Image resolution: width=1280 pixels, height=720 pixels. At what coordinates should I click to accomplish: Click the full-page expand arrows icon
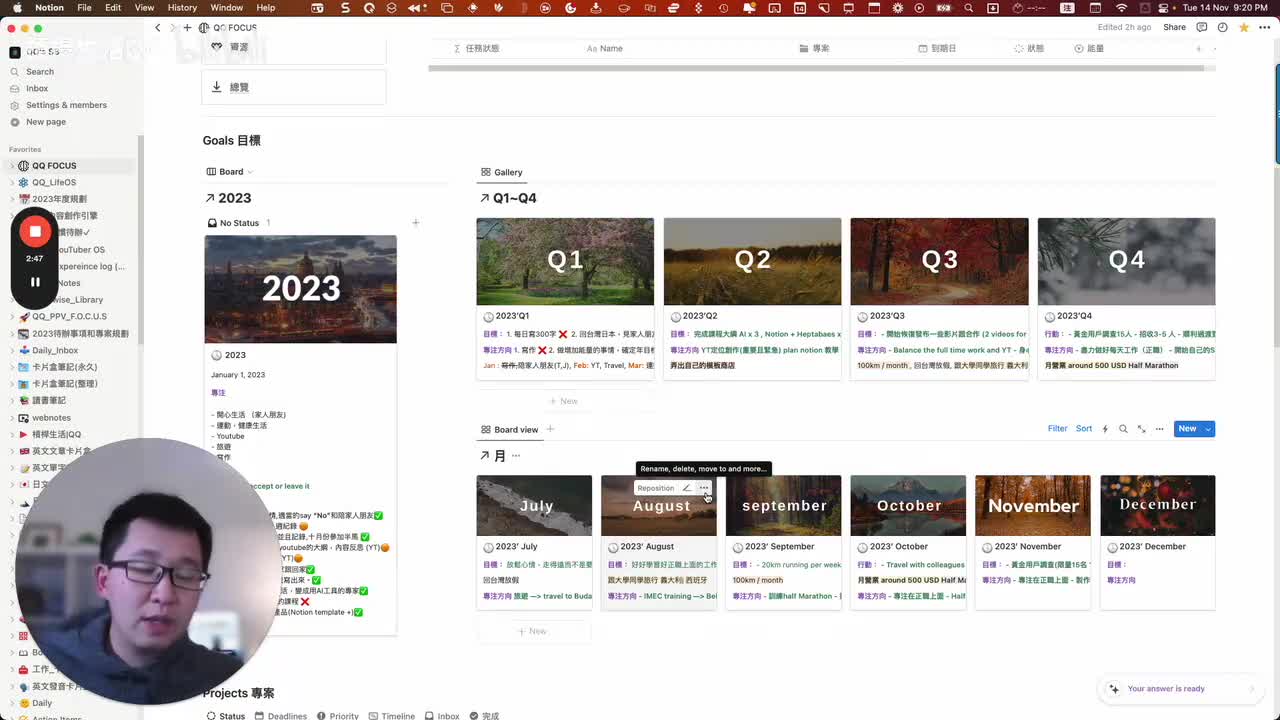[1141, 429]
